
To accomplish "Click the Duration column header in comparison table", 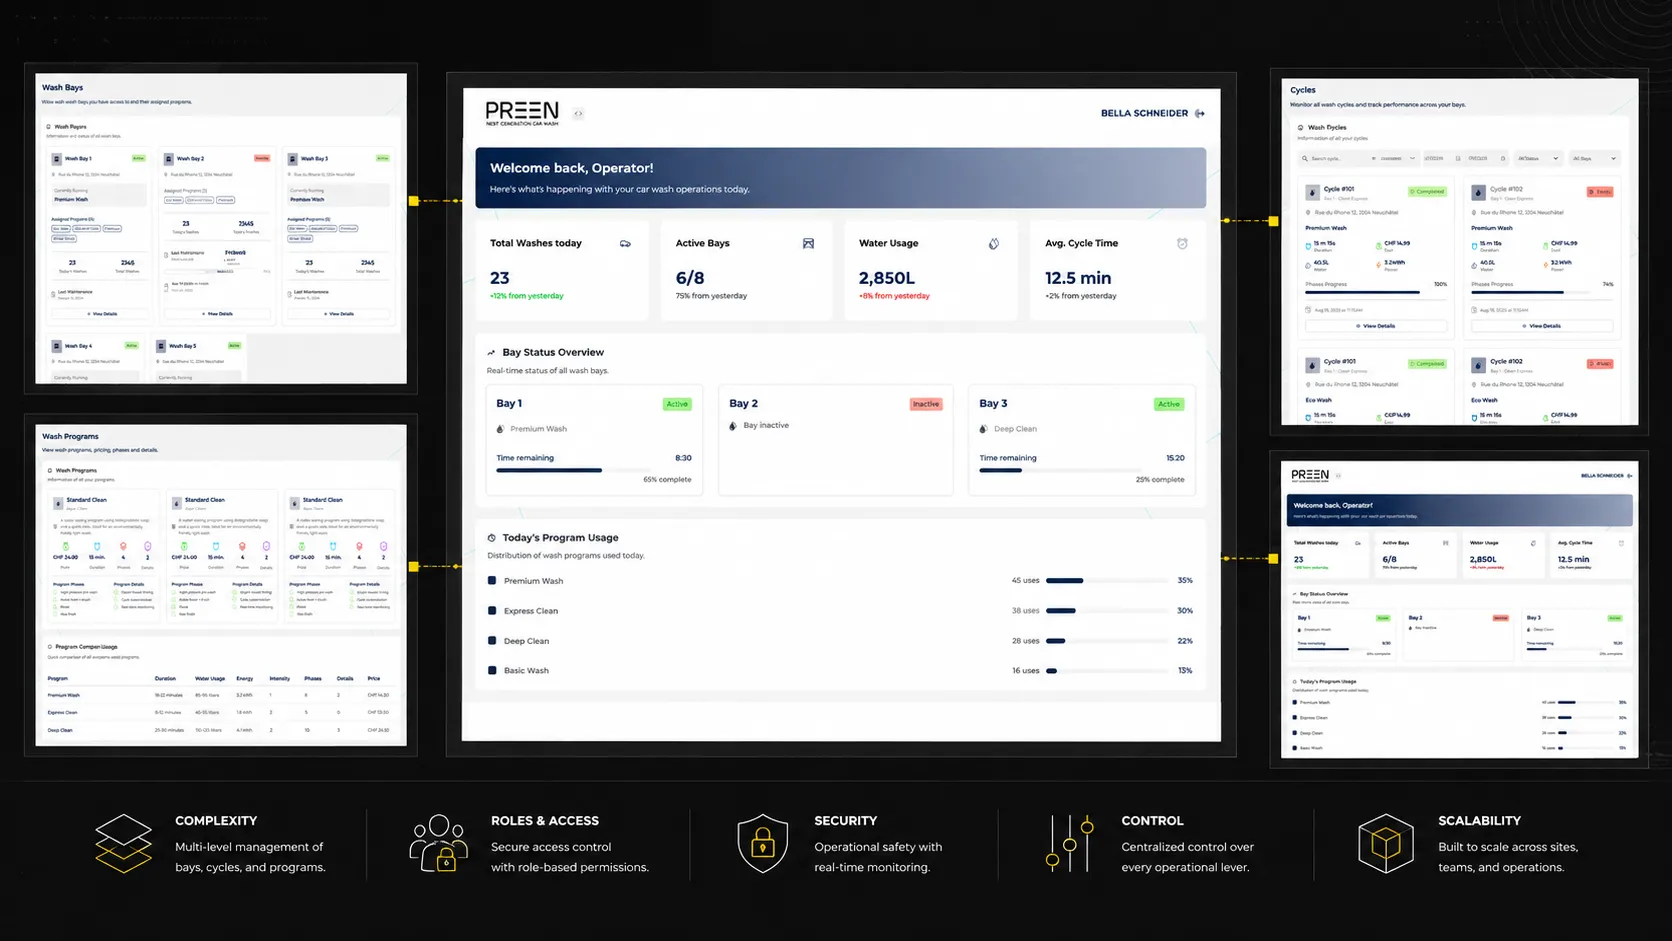I will click(165, 679).
